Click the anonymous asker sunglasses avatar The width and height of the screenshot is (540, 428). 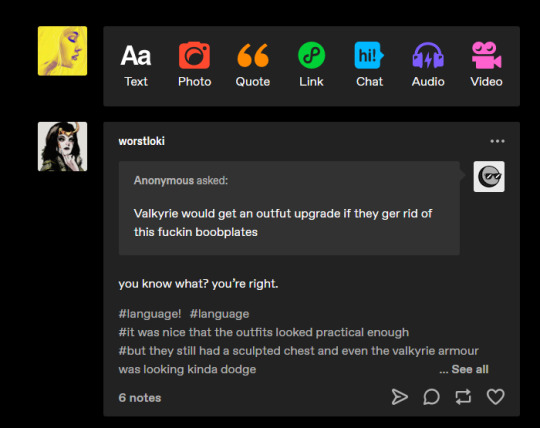pos(489,177)
